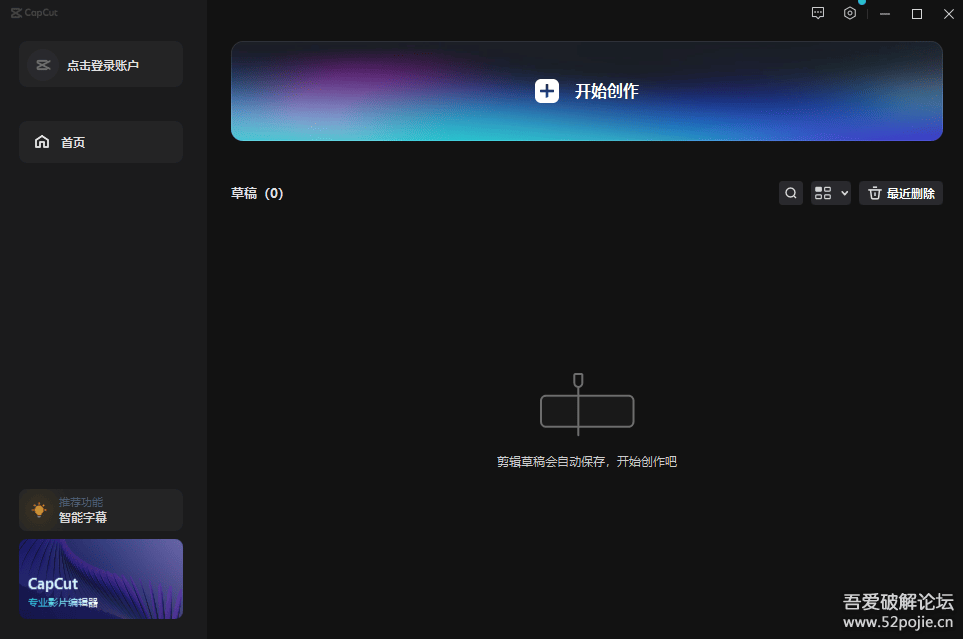Click the CapCut logo in title bar
This screenshot has width=963, height=639.
34,13
